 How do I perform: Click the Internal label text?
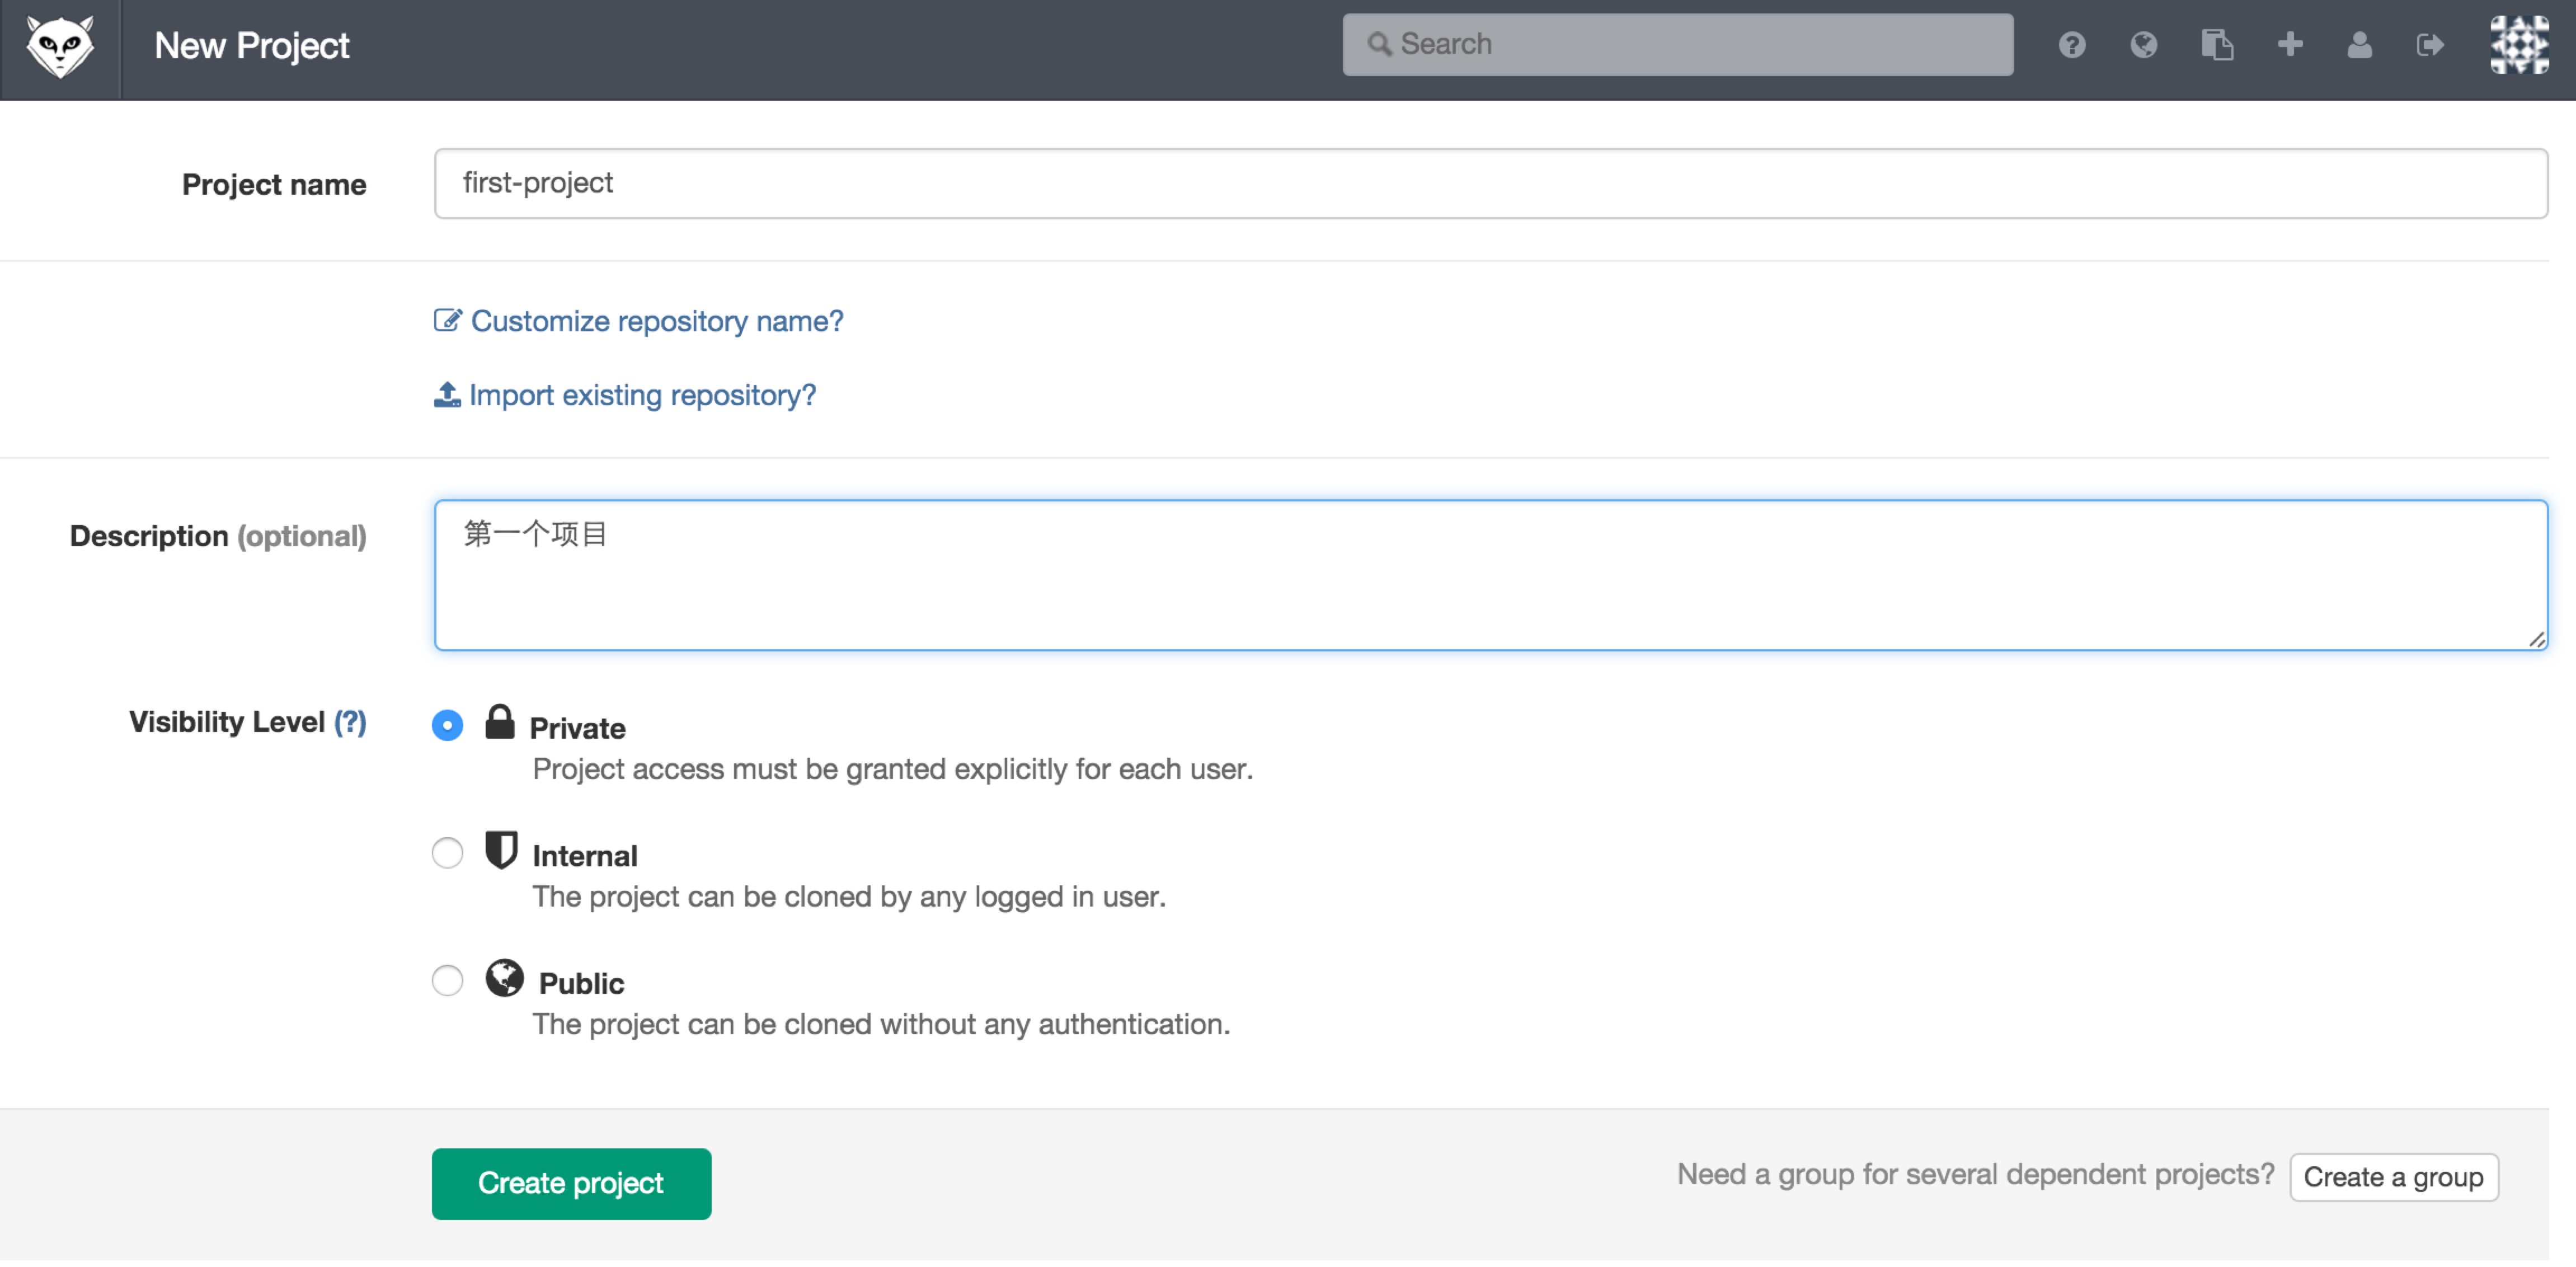(584, 856)
